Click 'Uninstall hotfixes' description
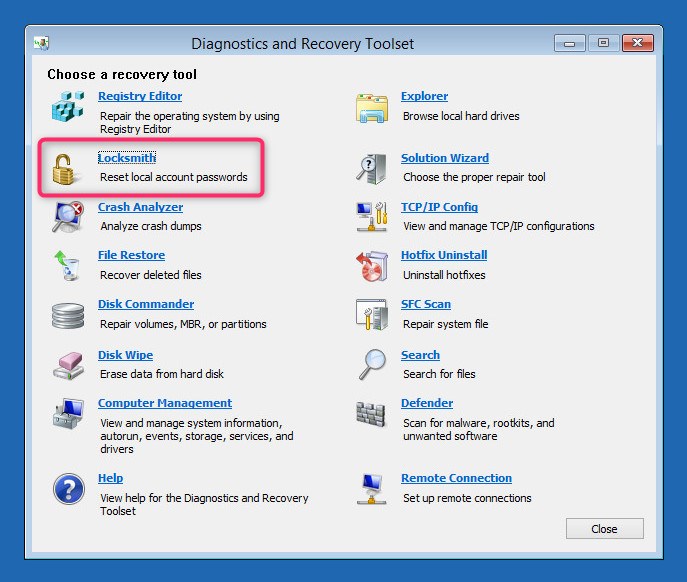 click(444, 275)
